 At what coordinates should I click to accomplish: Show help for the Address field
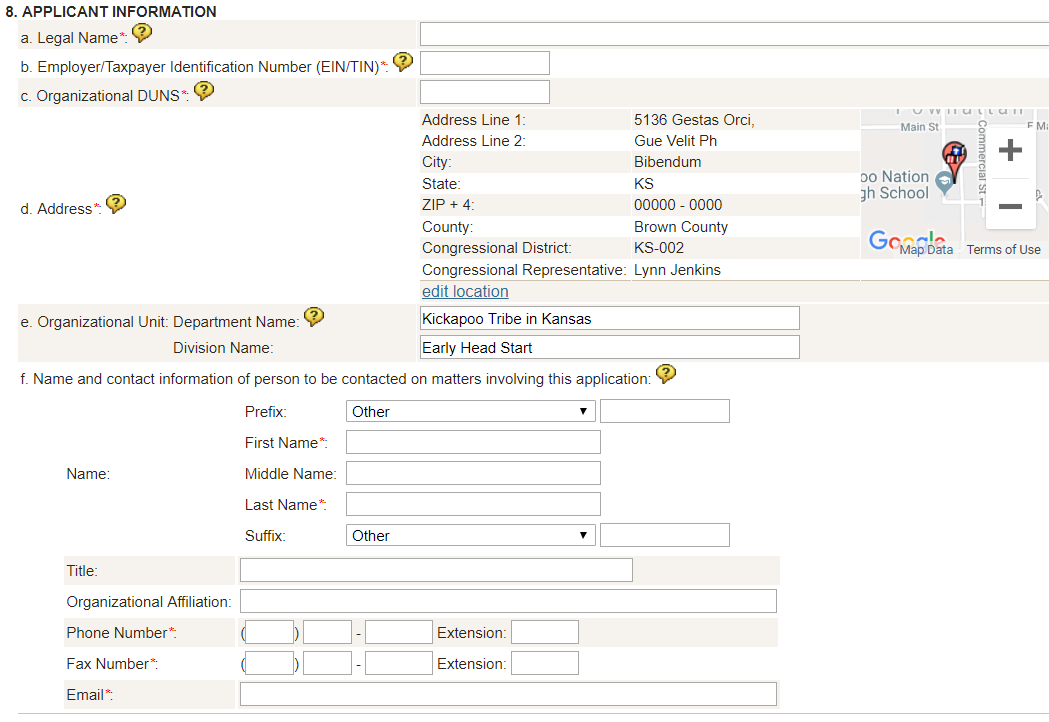click(116, 204)
